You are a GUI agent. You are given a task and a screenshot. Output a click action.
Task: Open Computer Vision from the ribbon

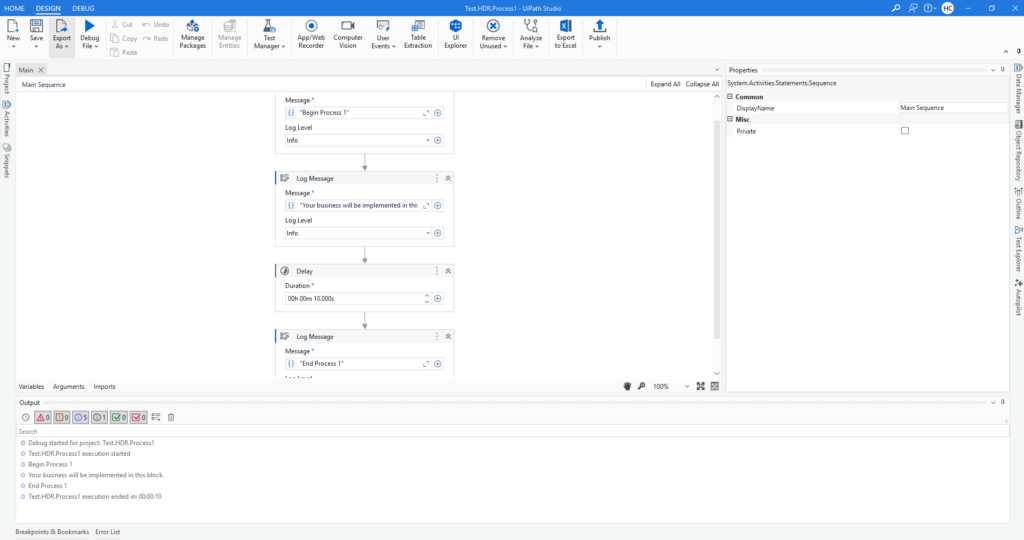[347, 33]
